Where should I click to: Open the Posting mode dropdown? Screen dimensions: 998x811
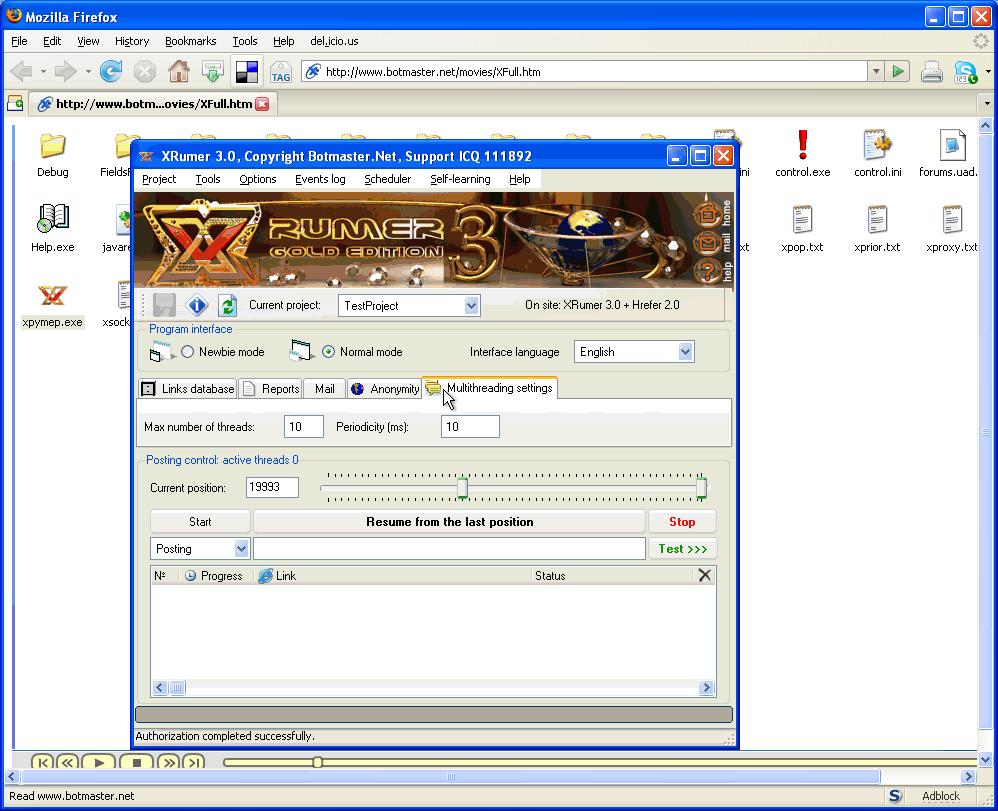click(x=241, y=549)
